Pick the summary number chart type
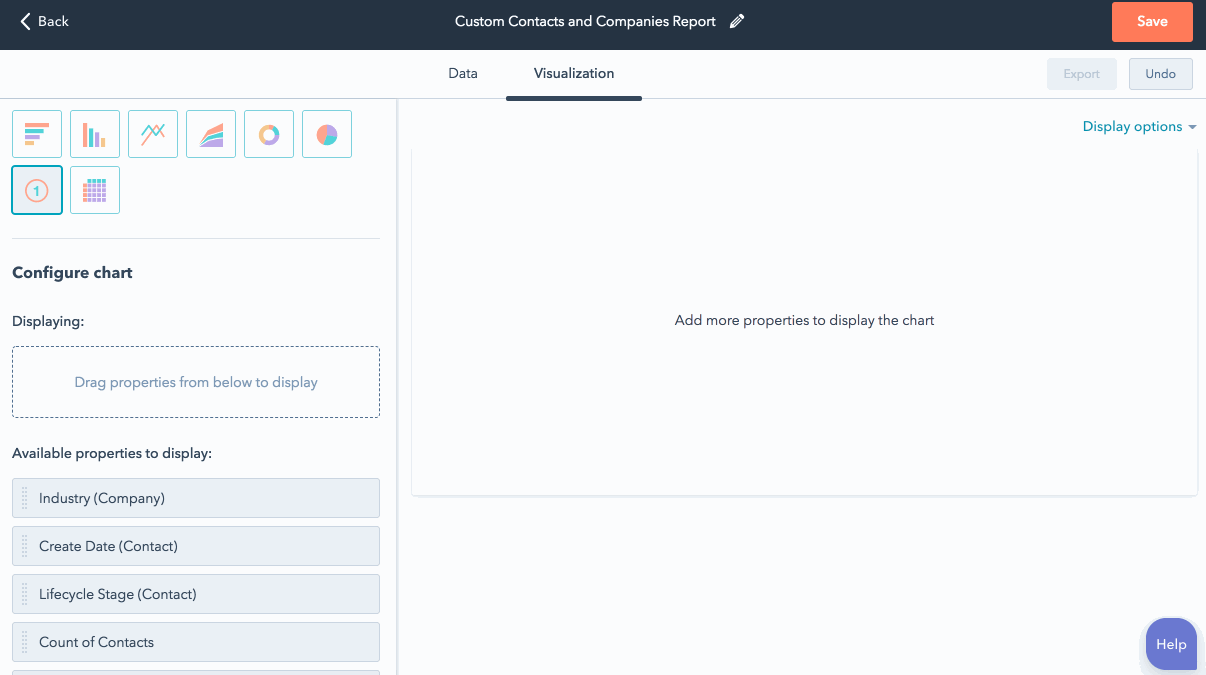 [x=37, y=190]
